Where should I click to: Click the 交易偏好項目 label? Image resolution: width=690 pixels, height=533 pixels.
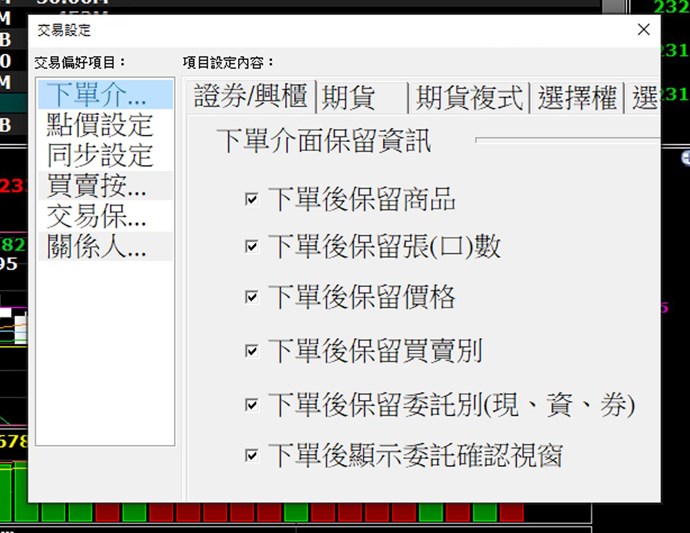80,62
